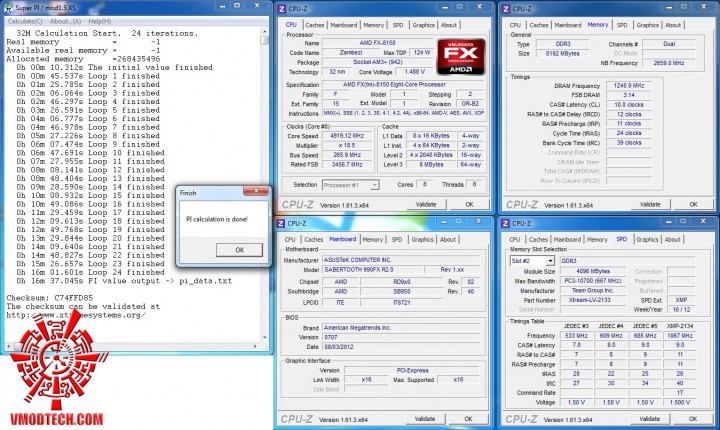Click OK in the Mainboard tab window
This screenshot has width=720, height=430.
[468, 419]
